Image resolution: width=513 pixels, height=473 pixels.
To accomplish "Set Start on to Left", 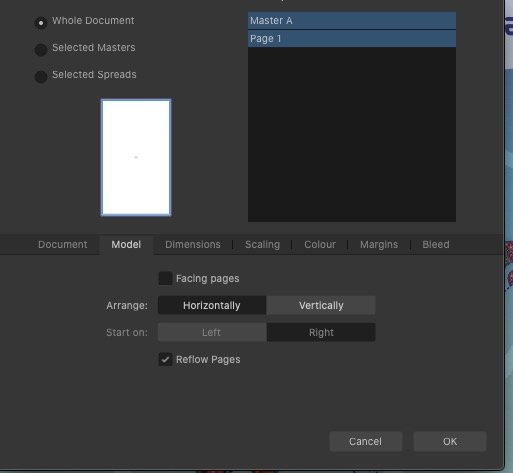I will (212, 332).
